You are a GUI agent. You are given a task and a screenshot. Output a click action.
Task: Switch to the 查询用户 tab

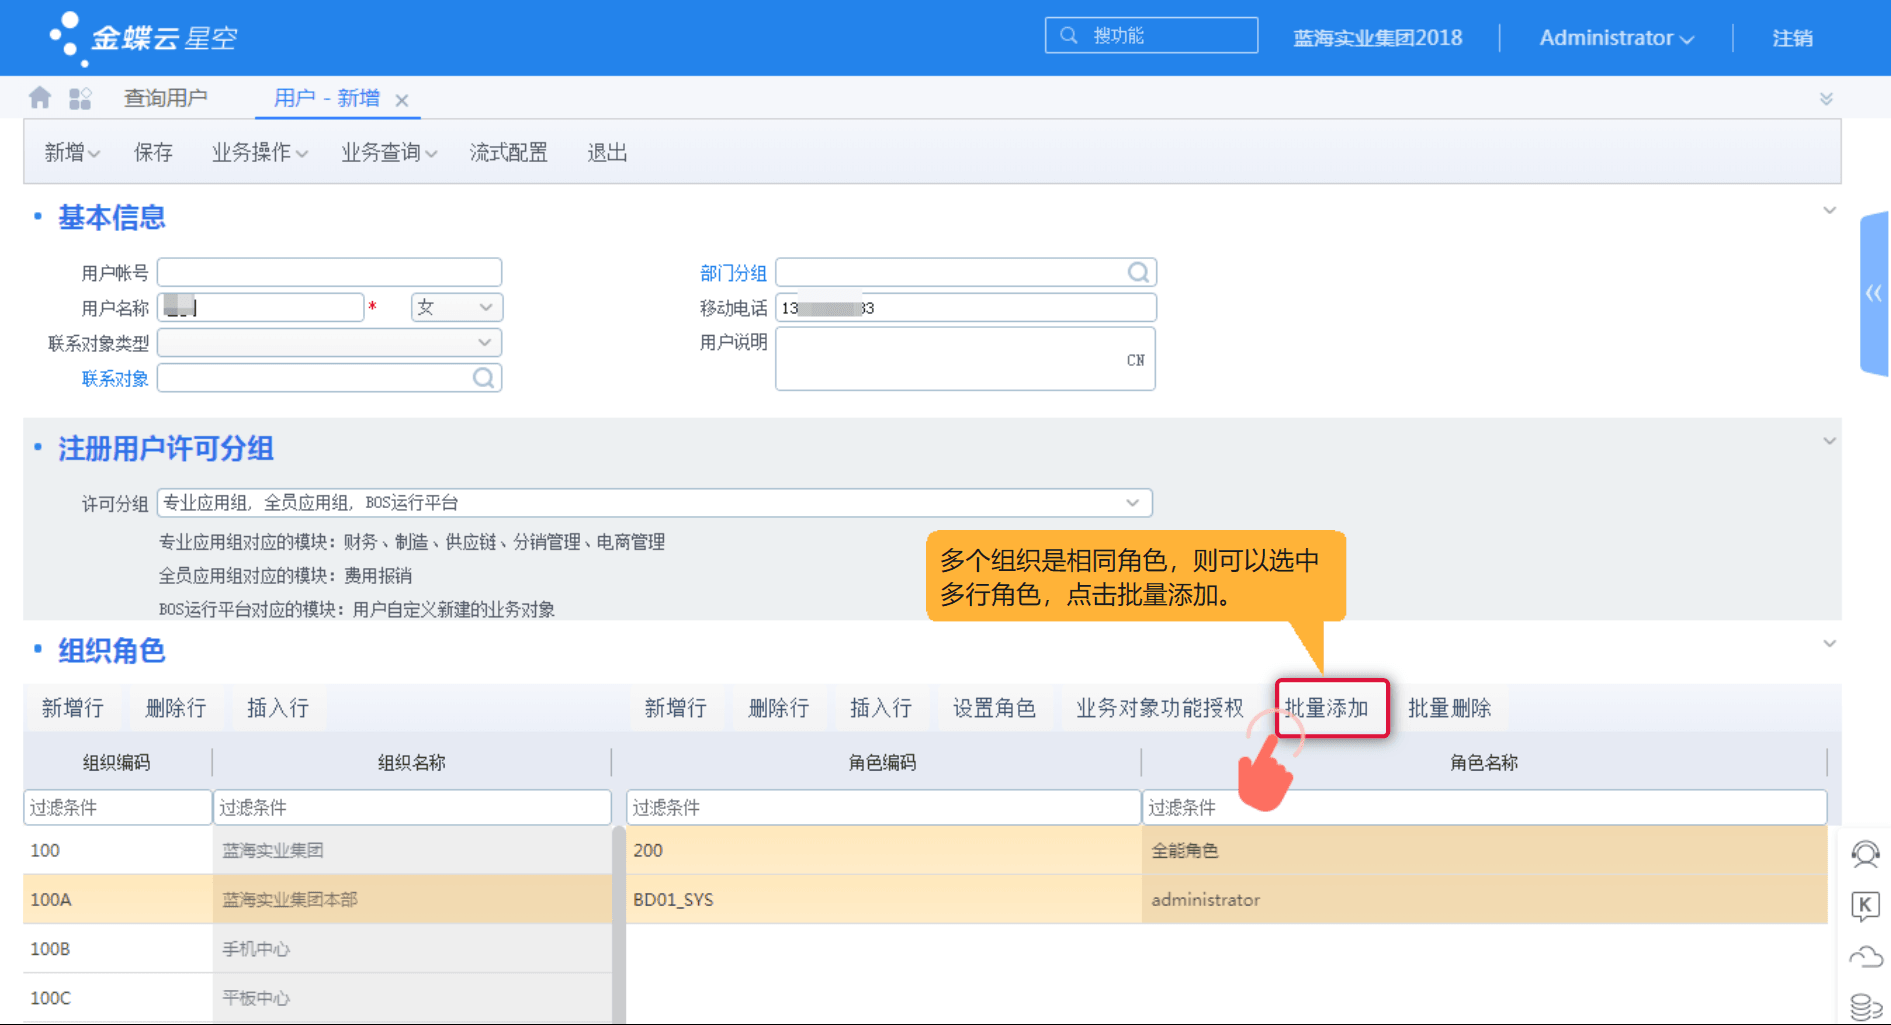(166, 97)
